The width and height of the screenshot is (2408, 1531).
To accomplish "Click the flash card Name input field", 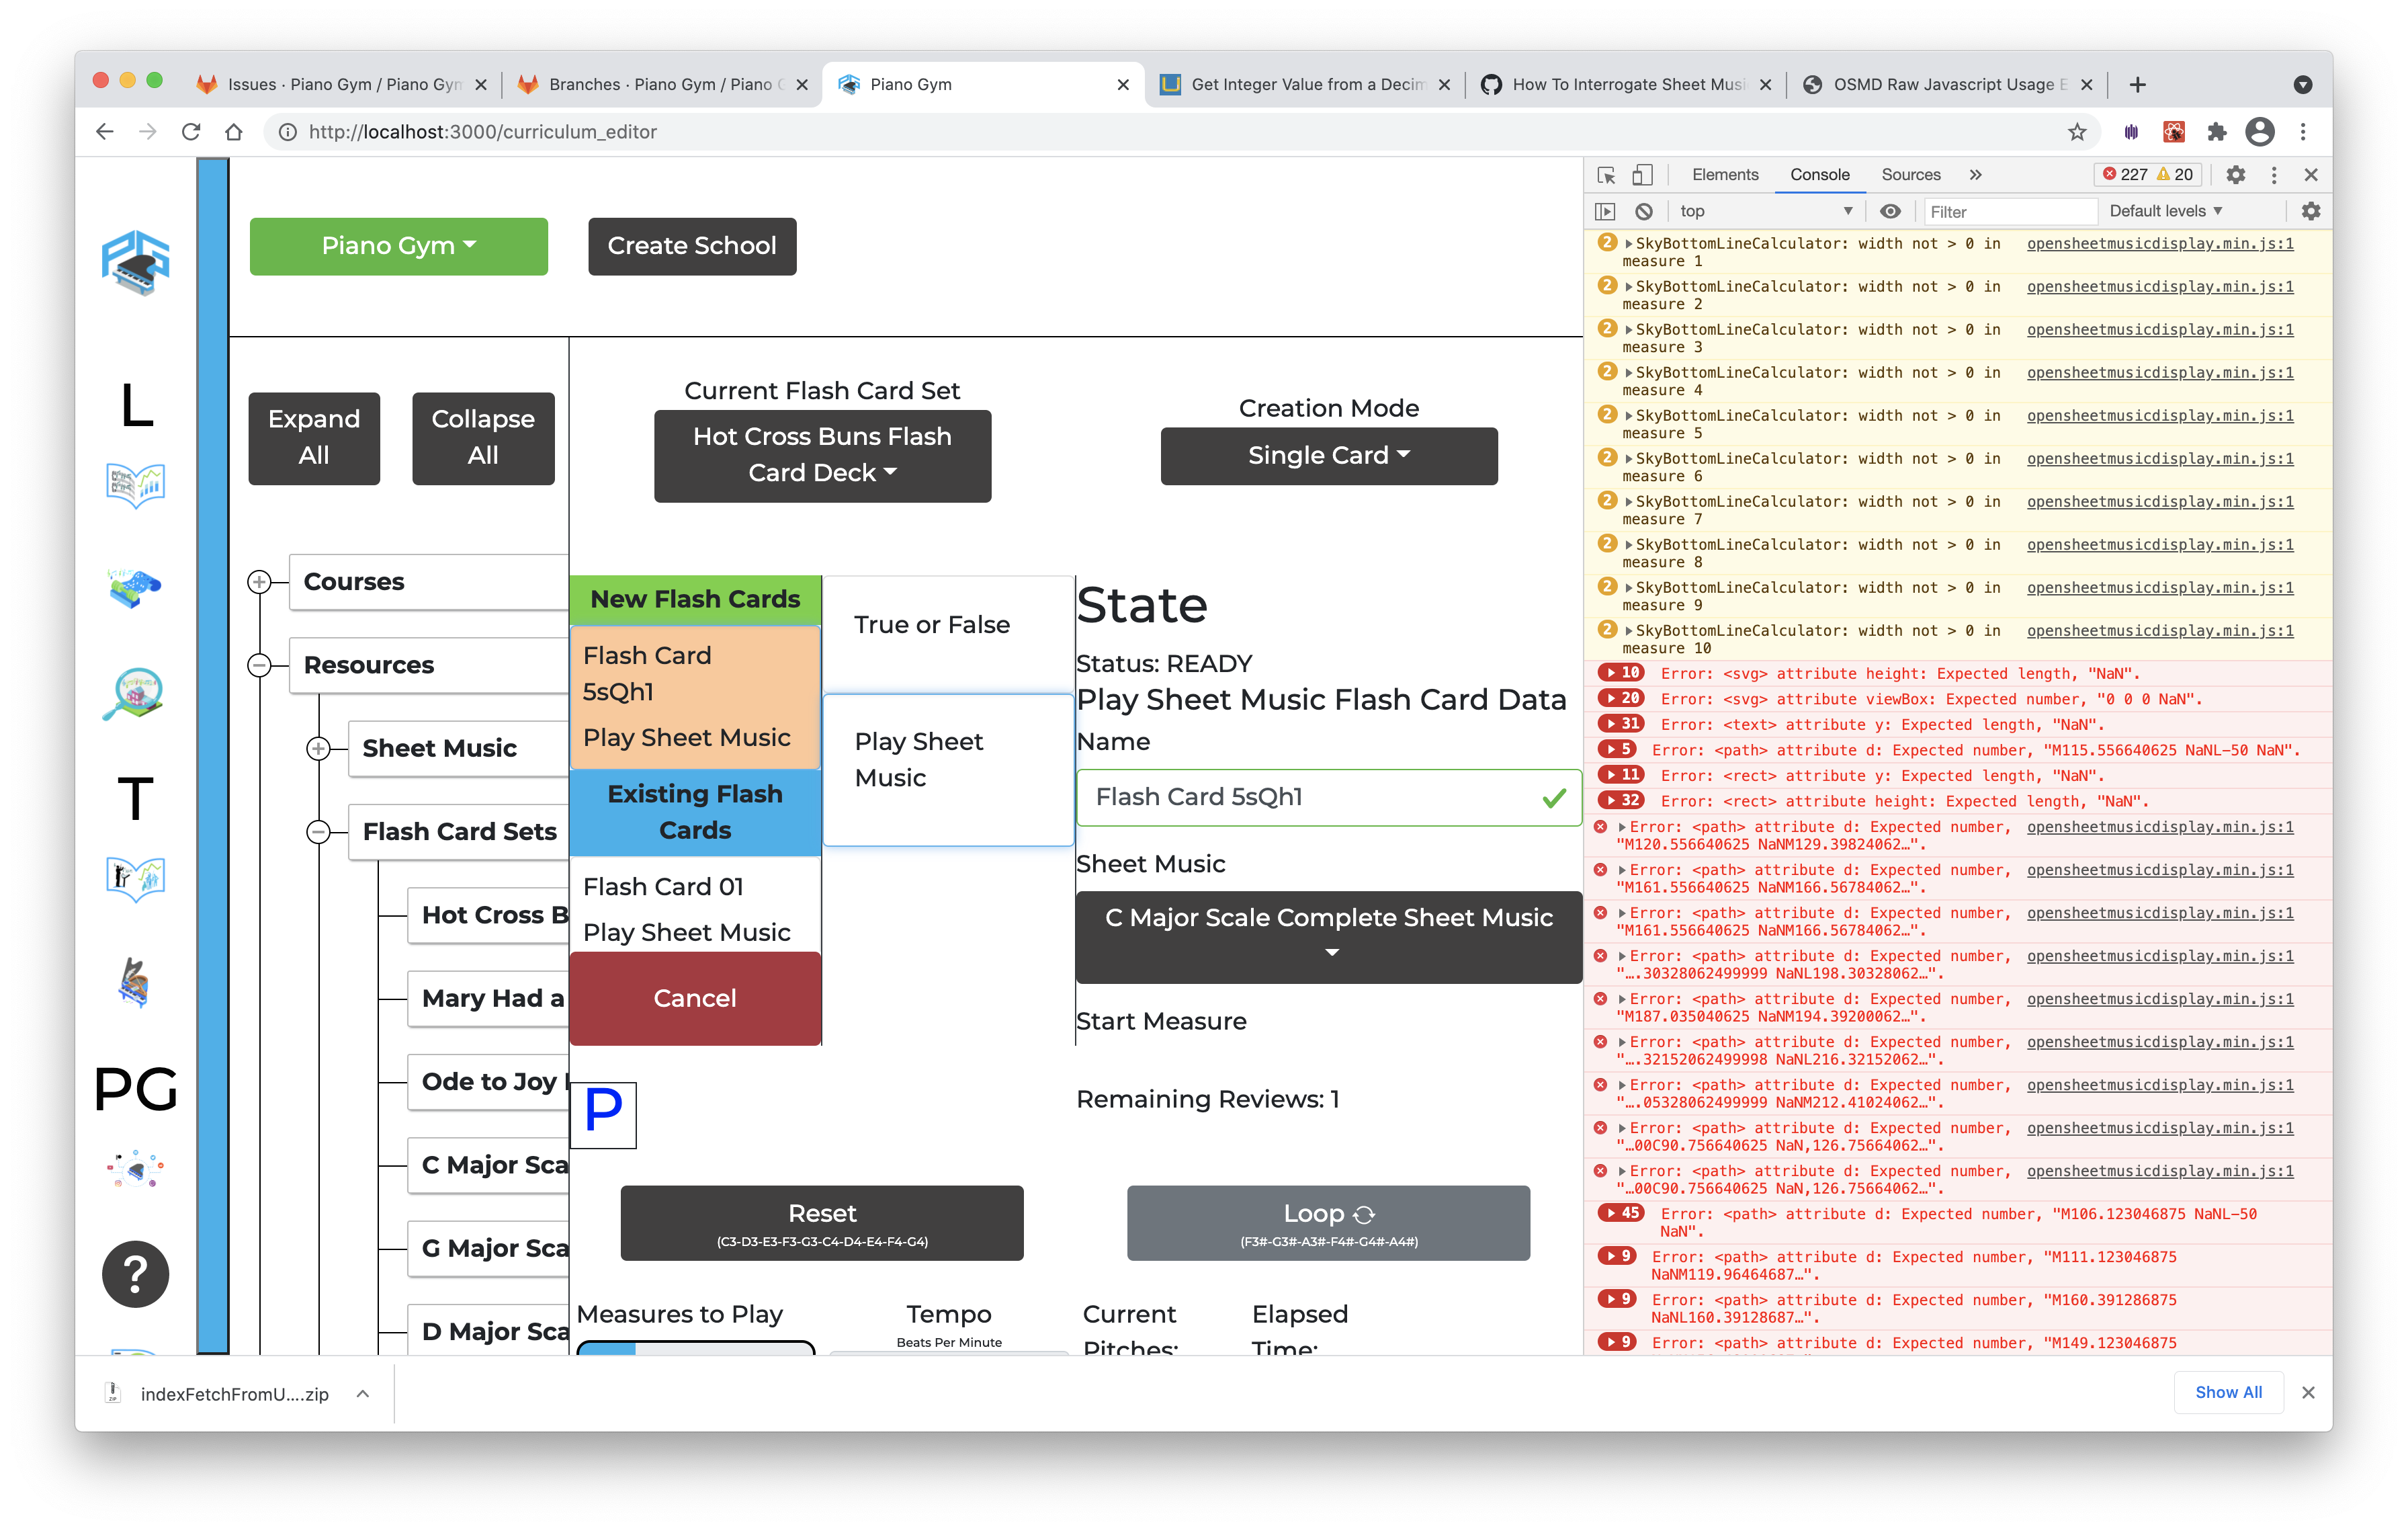I will coord(1310,797).
